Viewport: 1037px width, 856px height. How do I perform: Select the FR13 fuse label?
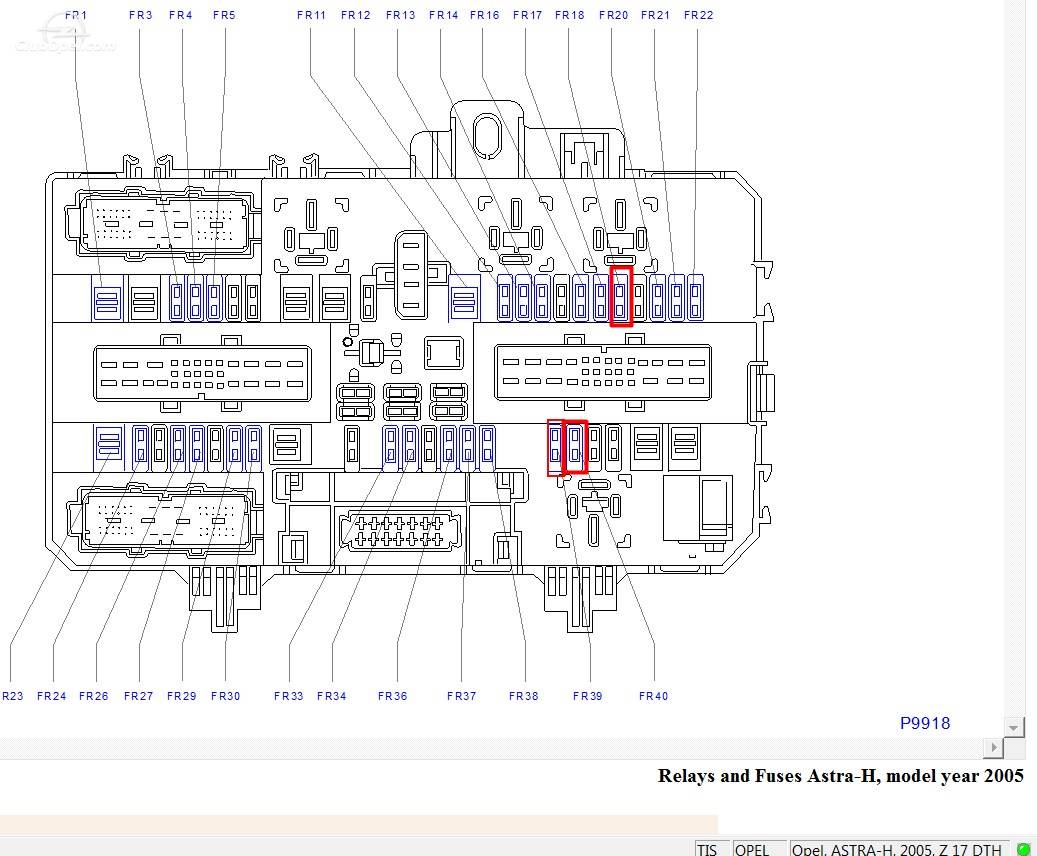point(401,15)
